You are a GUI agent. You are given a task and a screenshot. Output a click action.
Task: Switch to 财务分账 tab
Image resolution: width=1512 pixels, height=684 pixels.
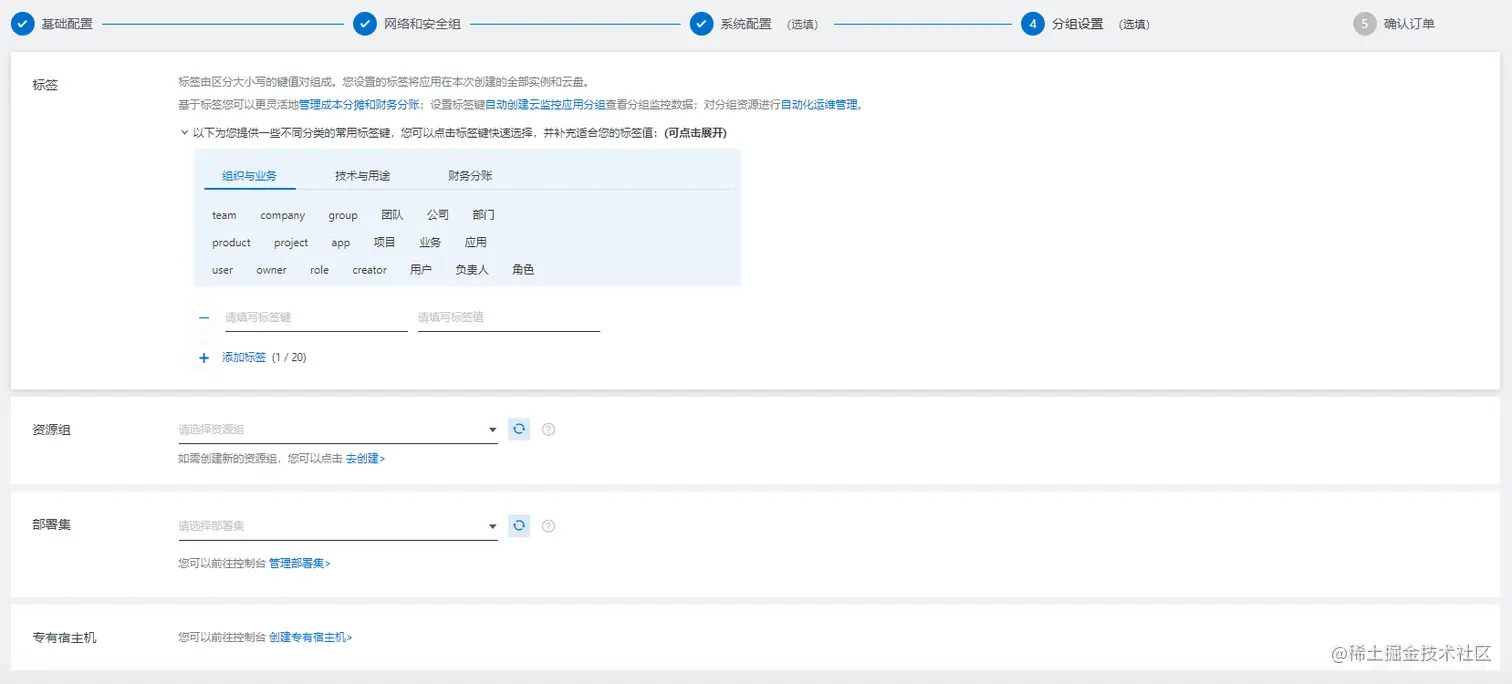click(x=470, y=175)
